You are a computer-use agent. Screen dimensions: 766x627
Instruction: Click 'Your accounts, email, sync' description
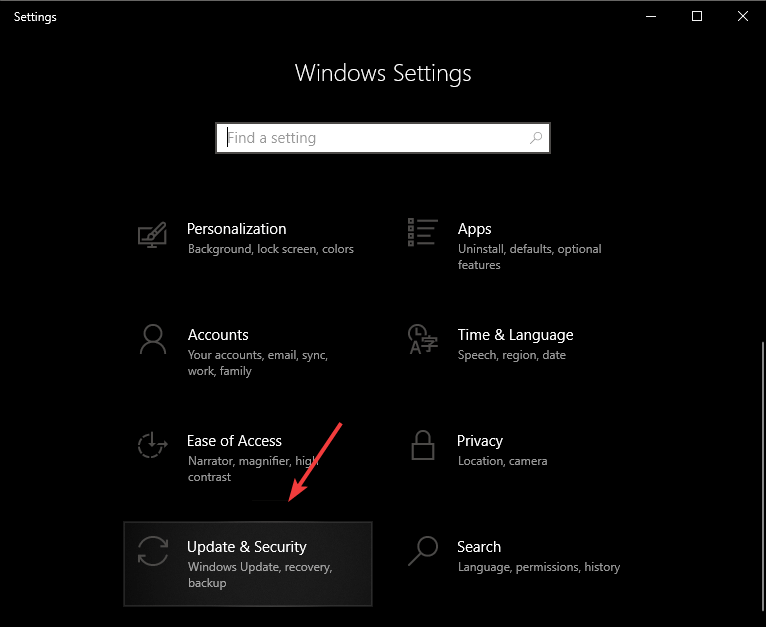[x=258, y=363]
